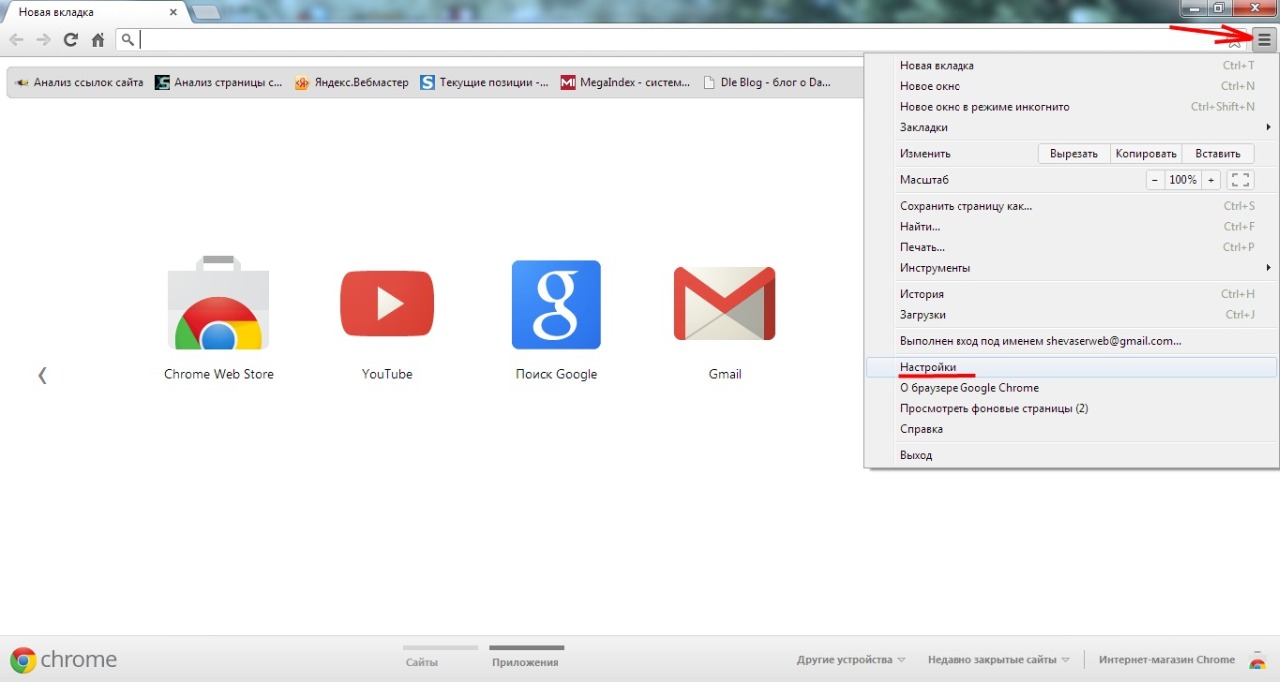The width and height of the screenshot is (1280, 682).
Task: Launch the YouTube app icon
Action: [x=387, y=305]
